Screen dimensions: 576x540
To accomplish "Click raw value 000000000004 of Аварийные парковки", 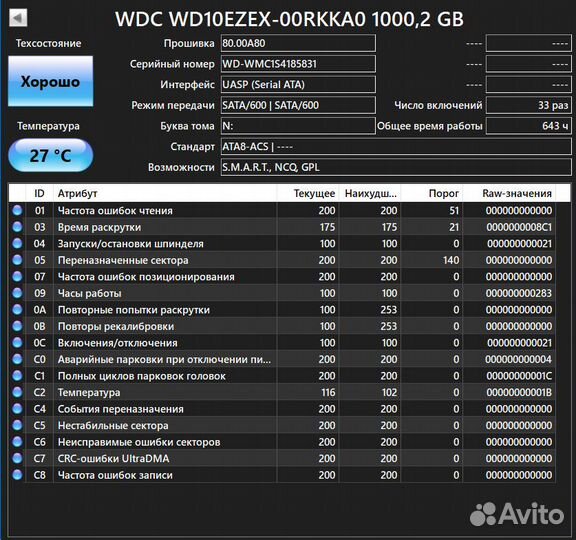I will click(518, 359).
